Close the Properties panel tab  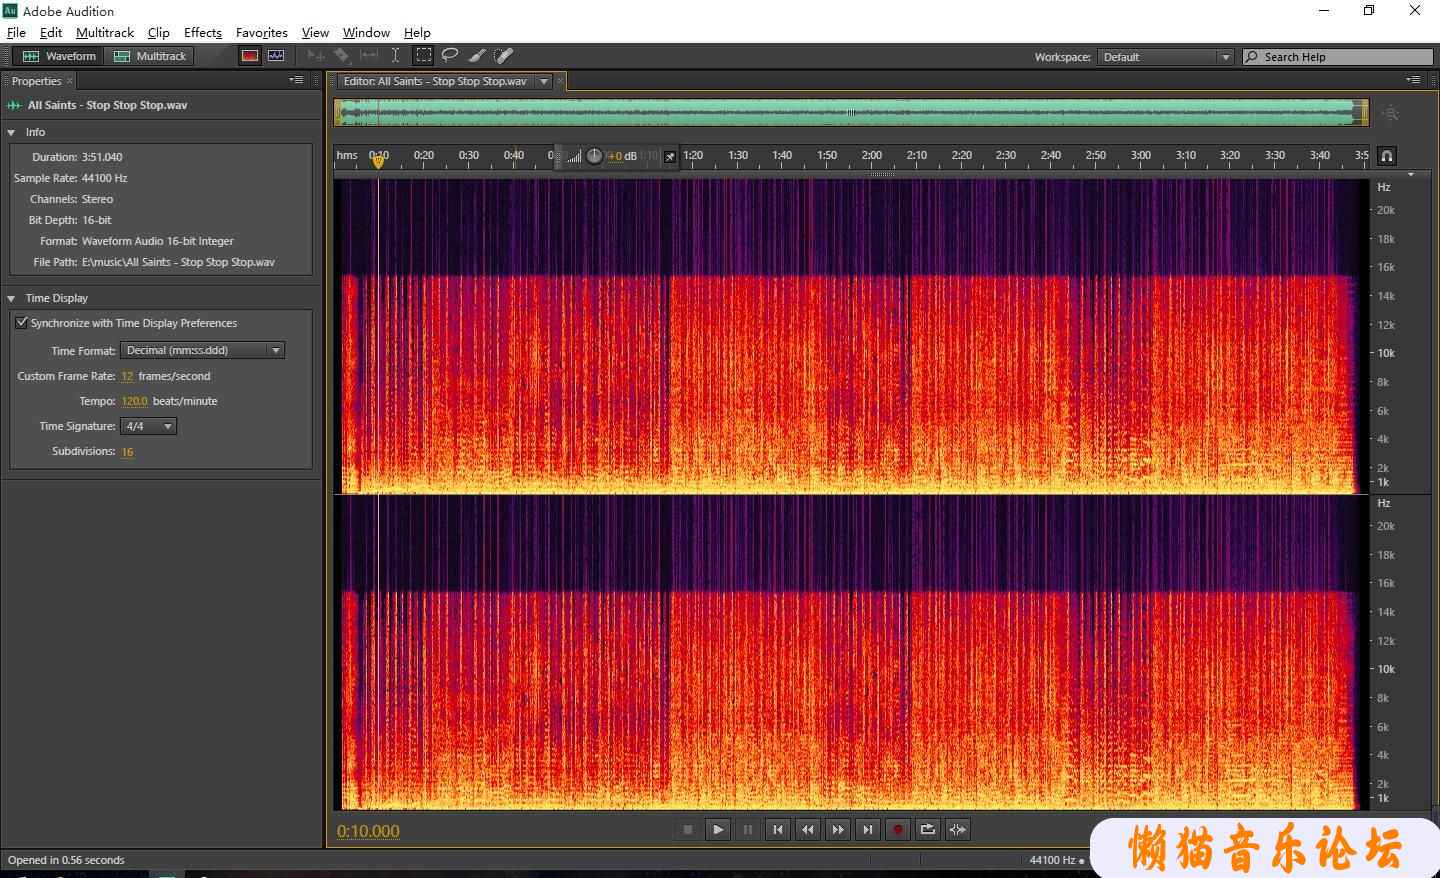(69, 81)
